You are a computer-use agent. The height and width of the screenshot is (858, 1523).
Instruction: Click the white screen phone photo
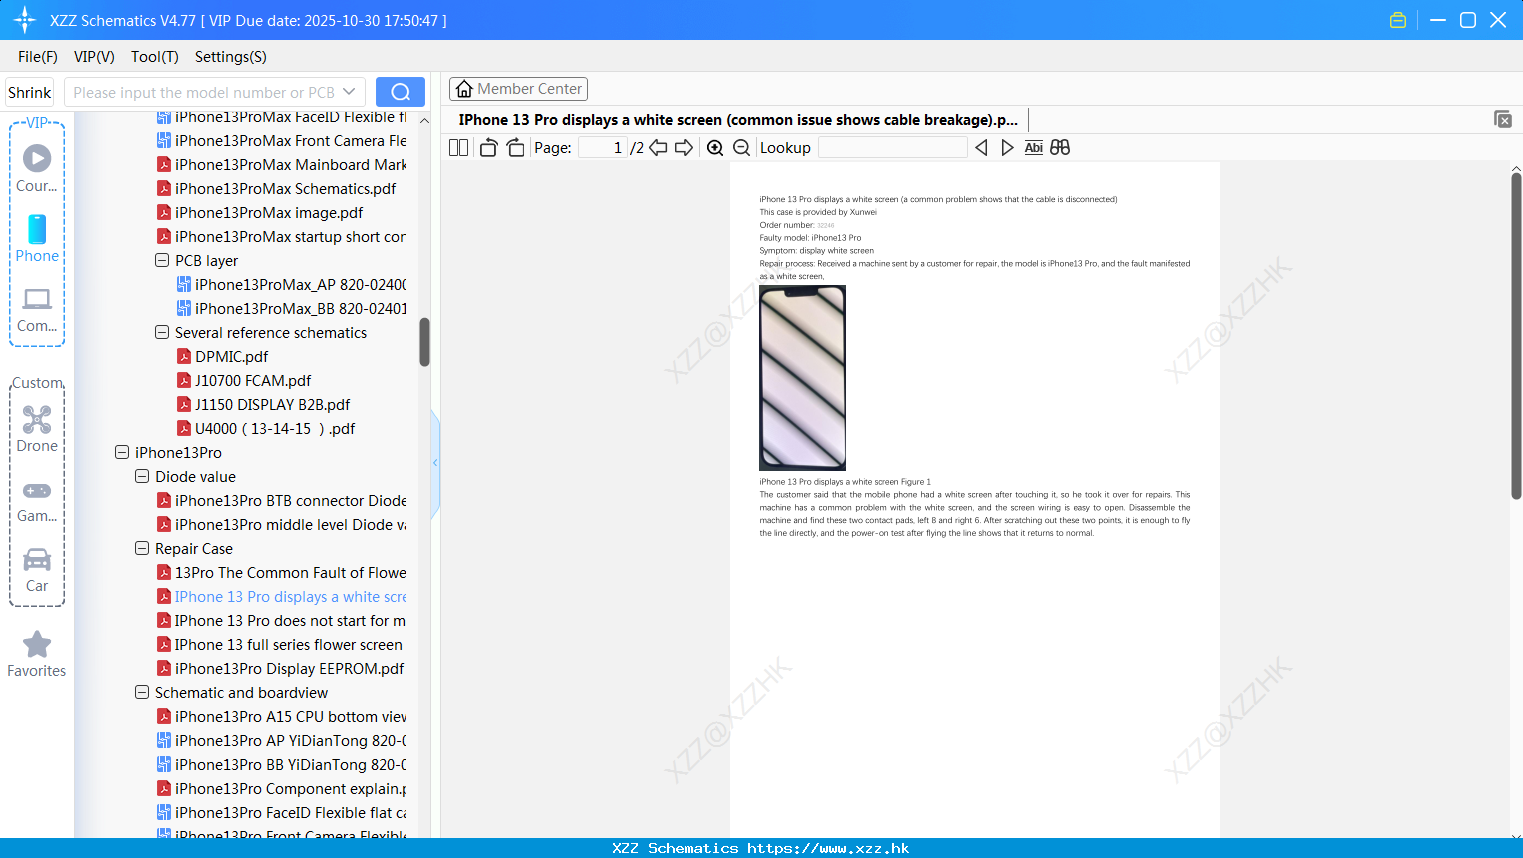pyautogui.click(x=802, y=378)
